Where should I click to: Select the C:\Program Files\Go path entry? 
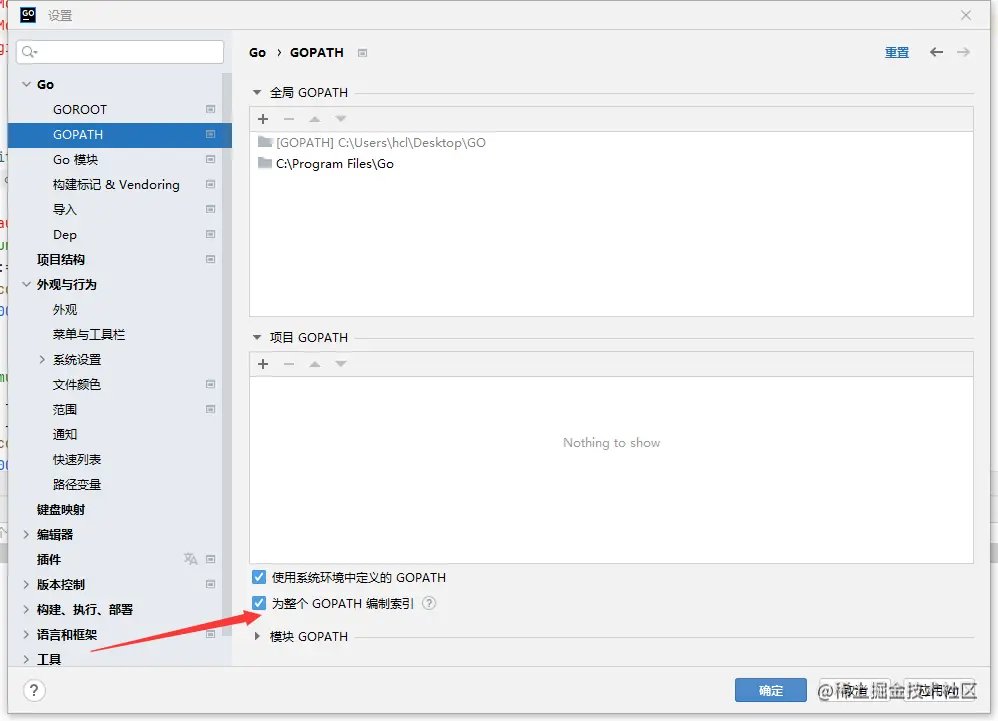(611, 164)
